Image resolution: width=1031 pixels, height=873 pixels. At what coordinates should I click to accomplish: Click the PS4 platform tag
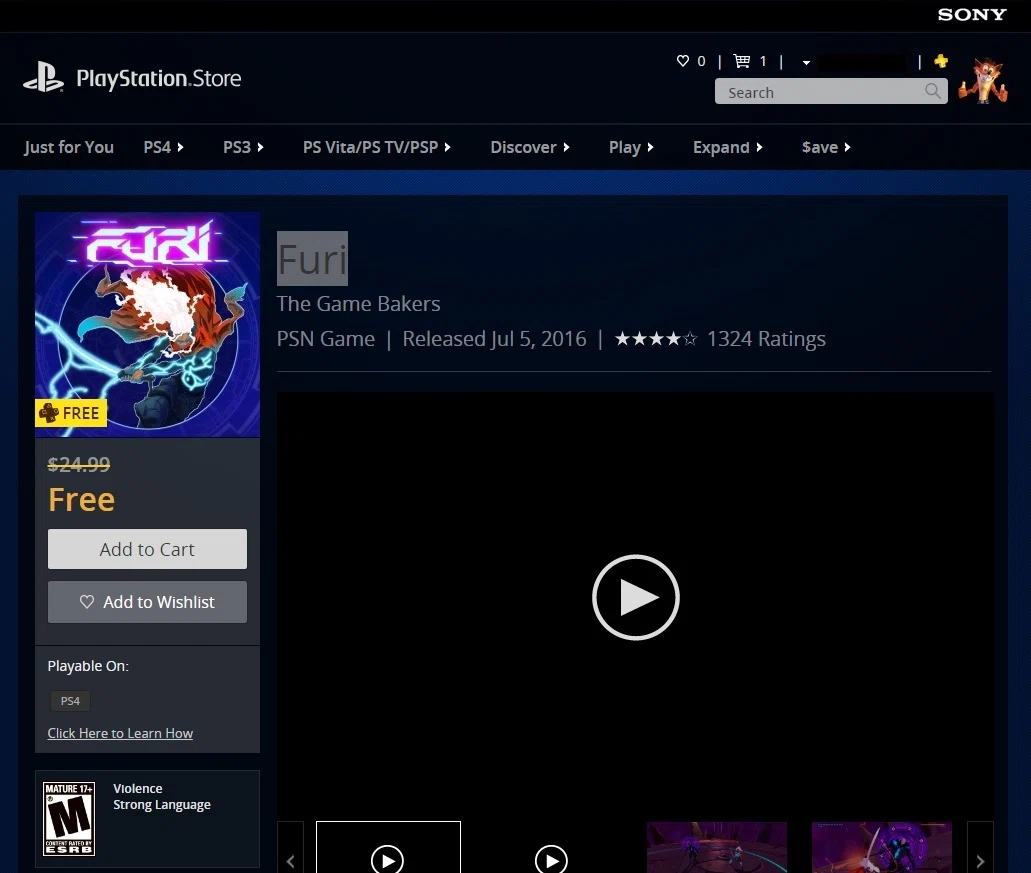pyautogui.click(x=70, y=701)
